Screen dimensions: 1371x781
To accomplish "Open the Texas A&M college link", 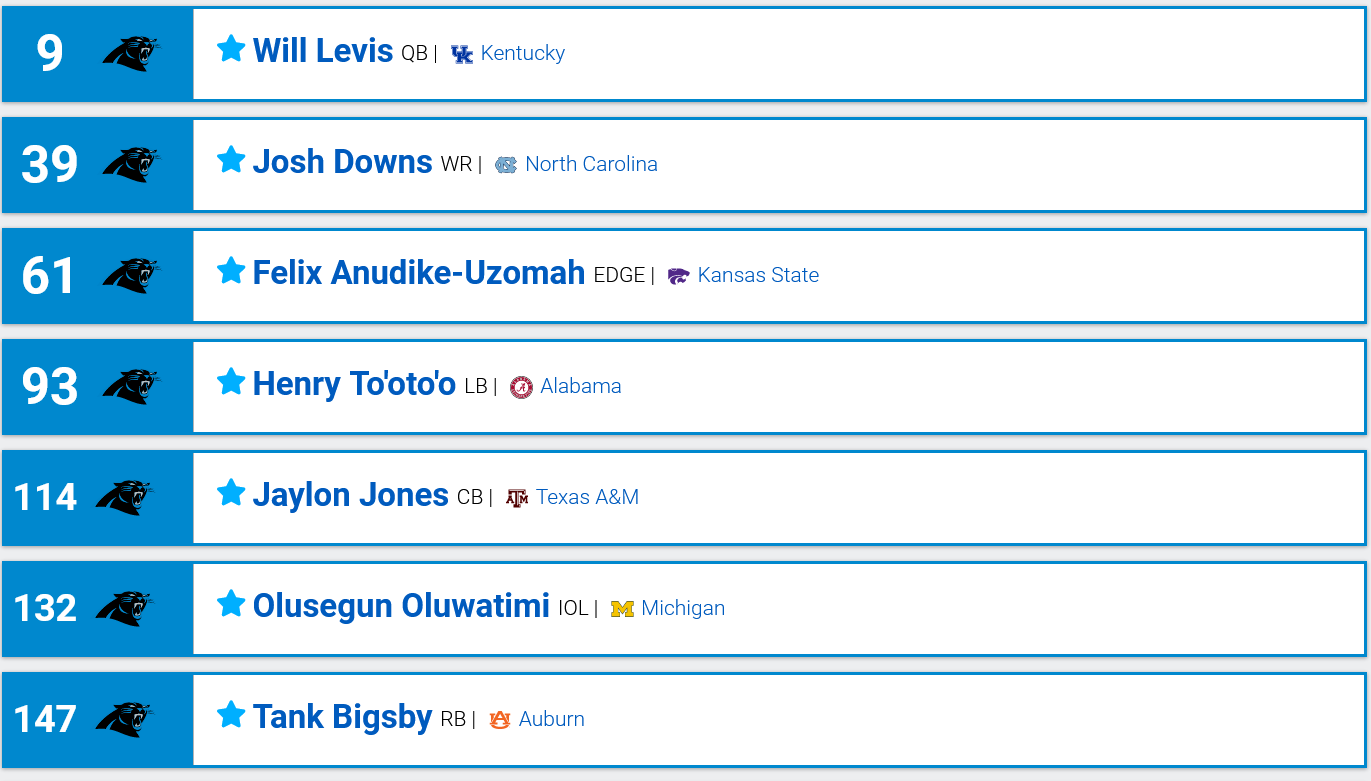I will [587, 497].
